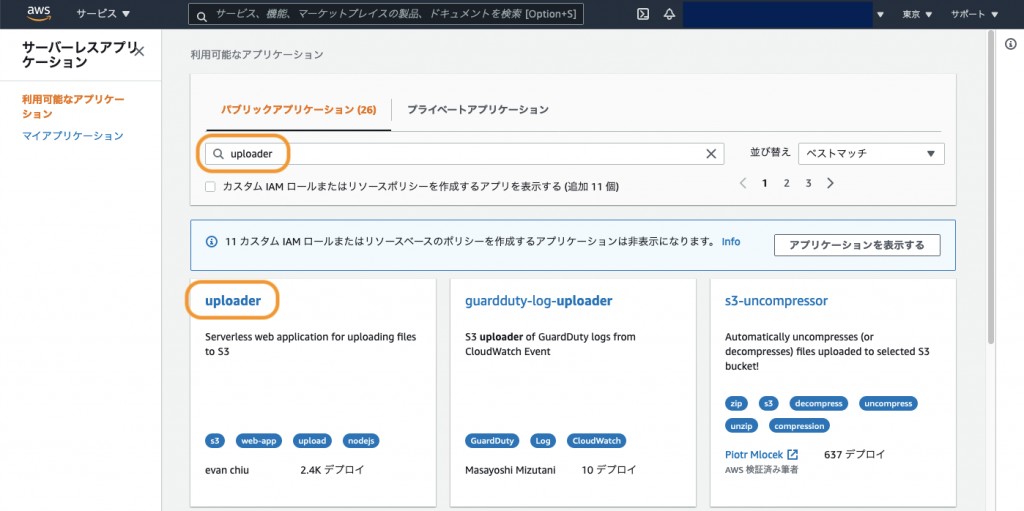Go to next results page arrow

(x=830, y=184)
